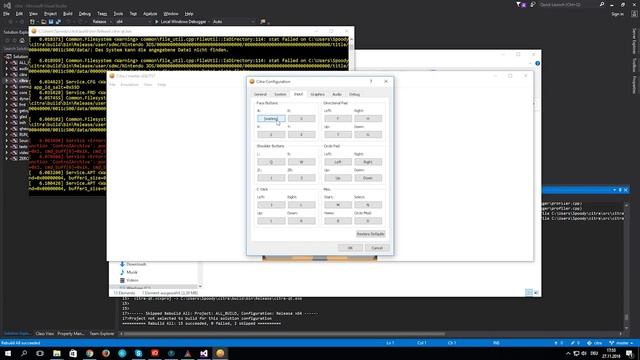Launch Chrome from the taskbar
The width and height of the screenshot is (640, 360).
[x=89, y=353]
